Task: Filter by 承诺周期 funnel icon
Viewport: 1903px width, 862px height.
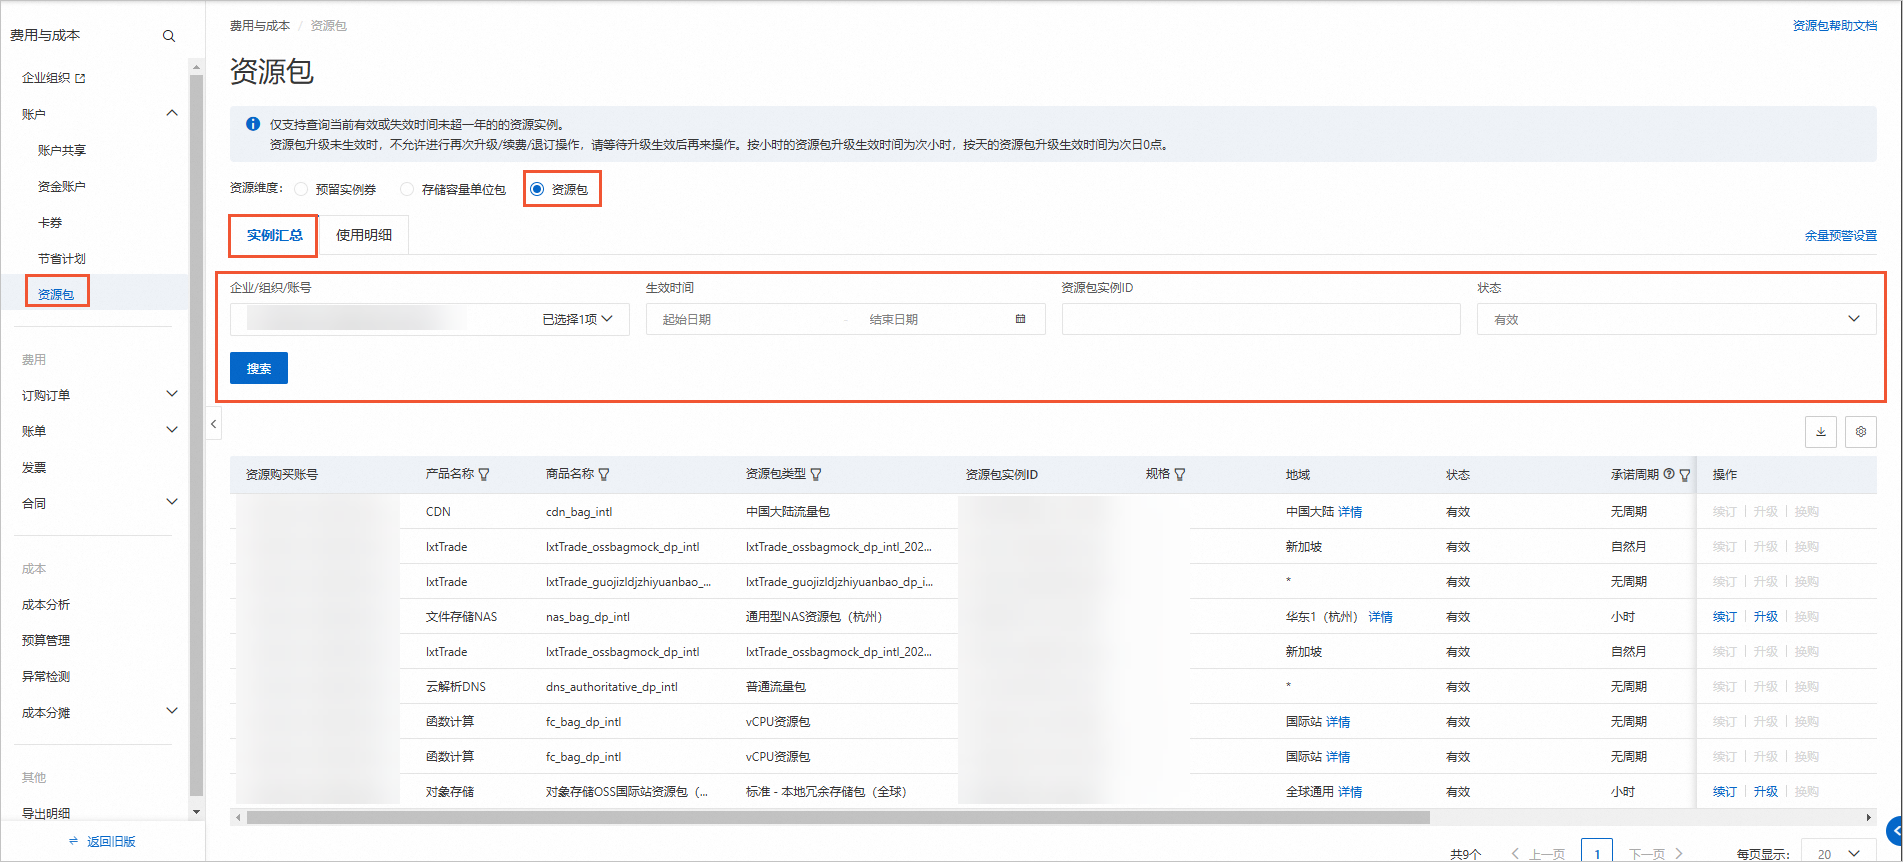Action: tap(1685, 475)
